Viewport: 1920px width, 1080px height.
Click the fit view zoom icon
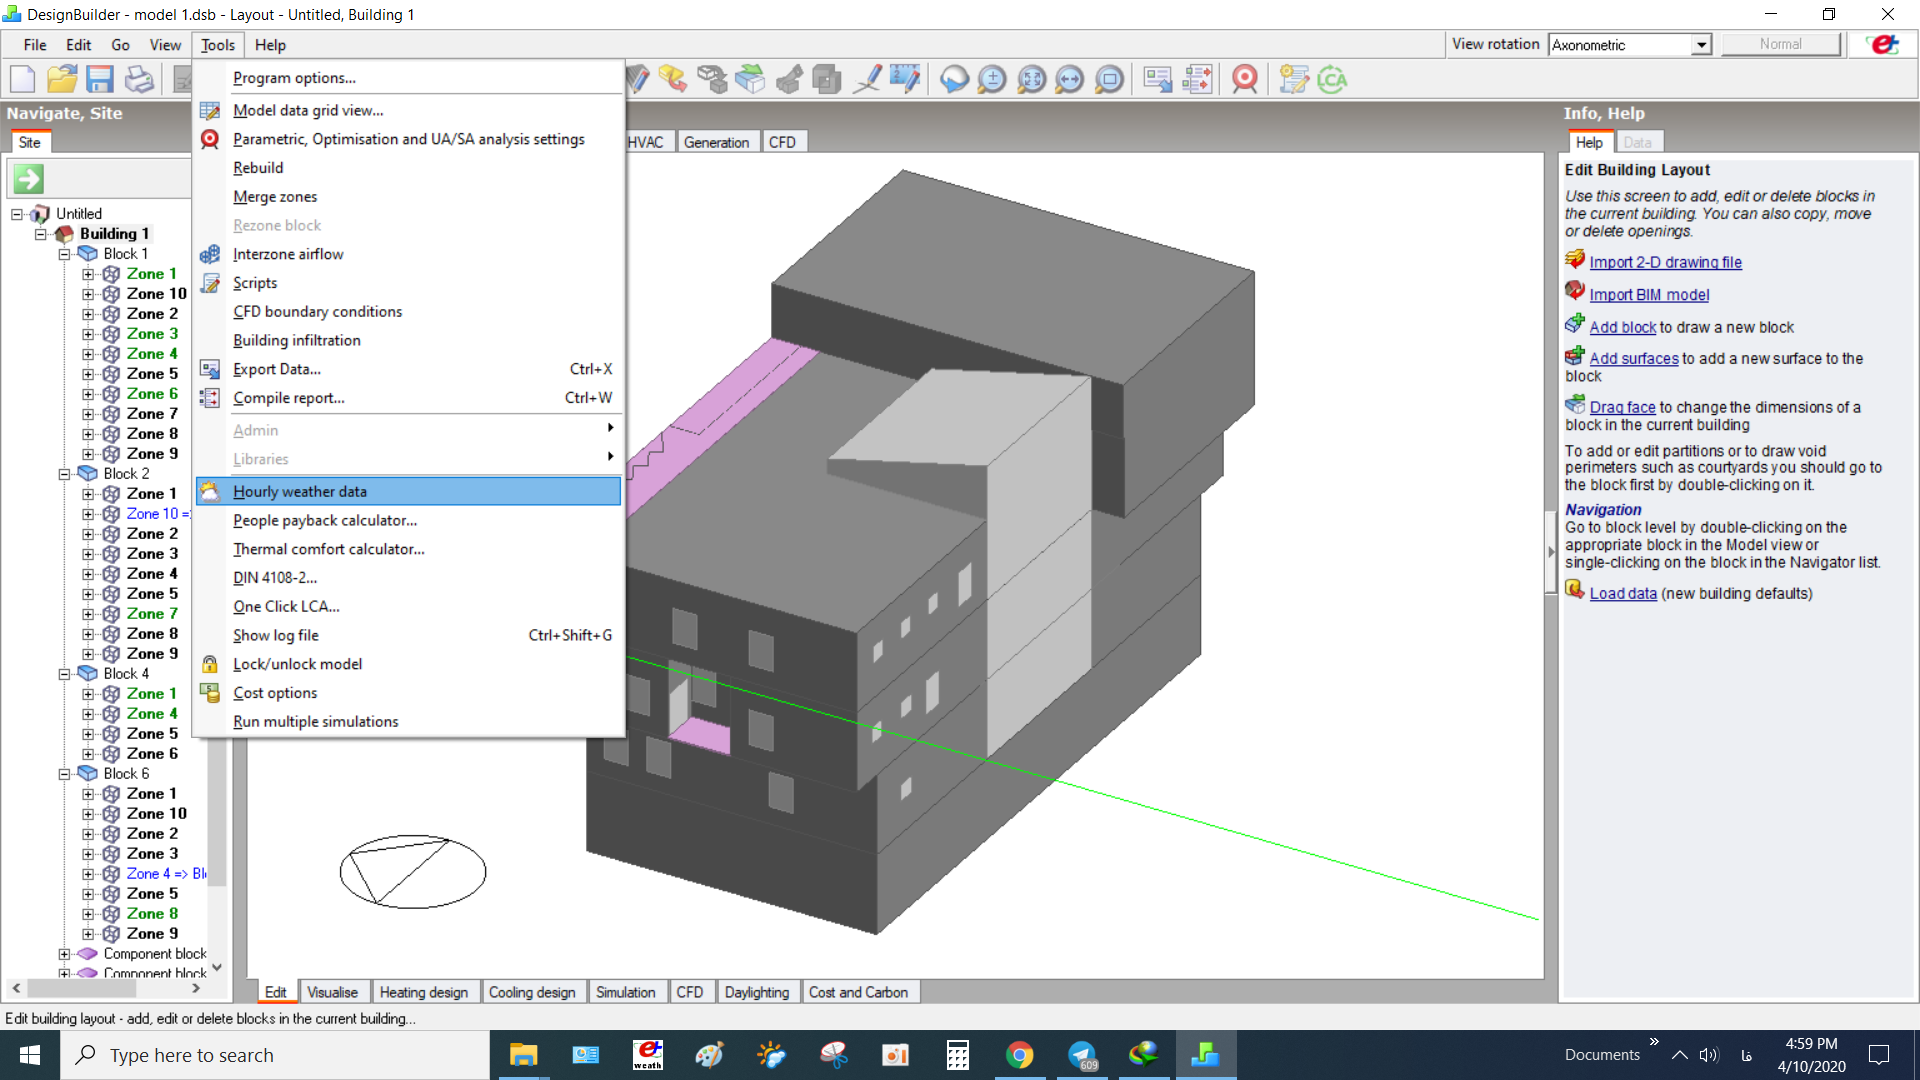(1031, 79)
